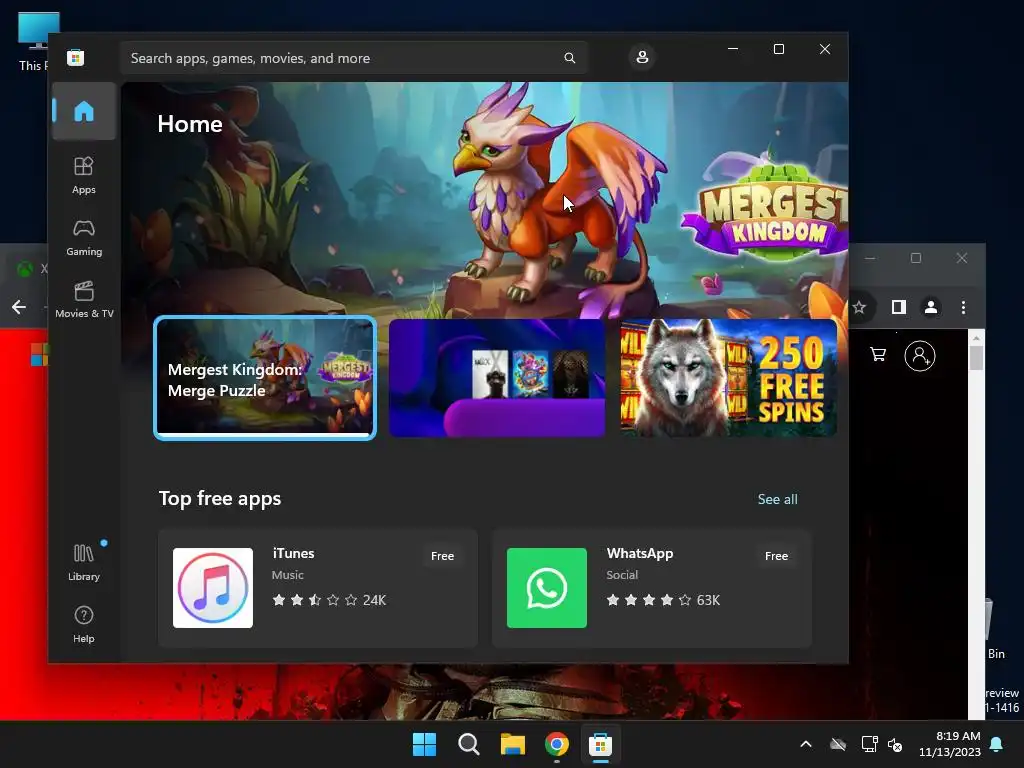Viewport: 1024px width, 768px height.
Task: Toggle the side panel in browser window
Action: (x=899, y=307)
